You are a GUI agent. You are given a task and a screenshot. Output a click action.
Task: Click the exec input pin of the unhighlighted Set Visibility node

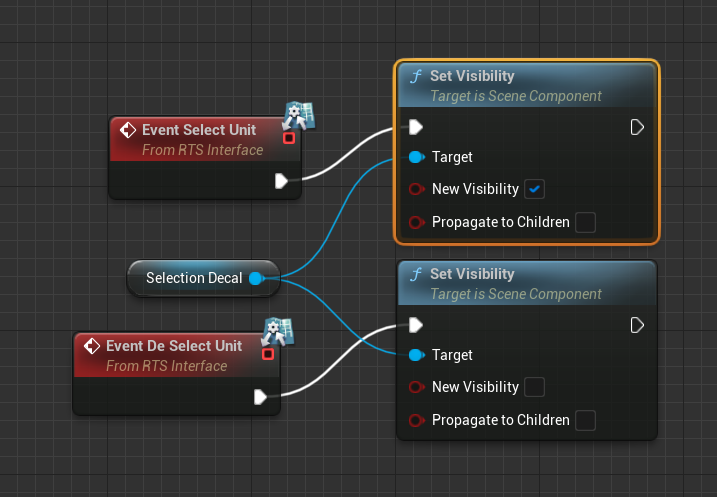tap(416, 325)
